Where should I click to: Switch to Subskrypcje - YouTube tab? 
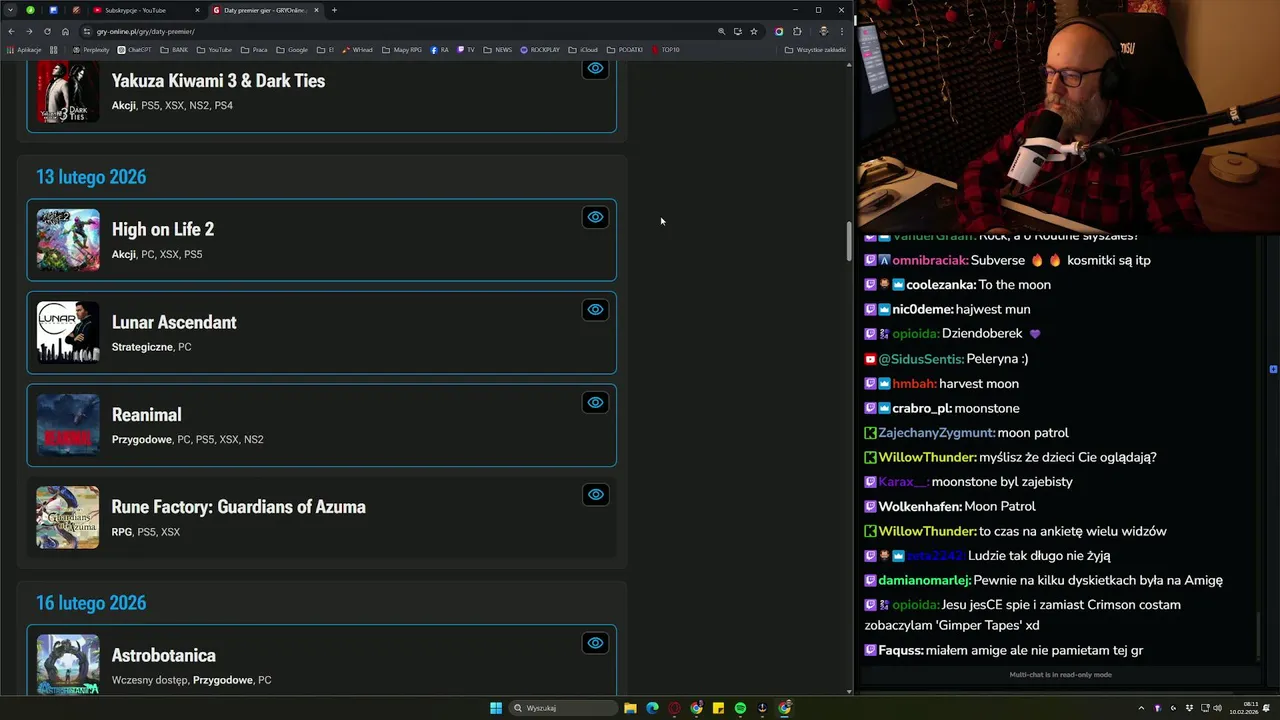(145, 10)
